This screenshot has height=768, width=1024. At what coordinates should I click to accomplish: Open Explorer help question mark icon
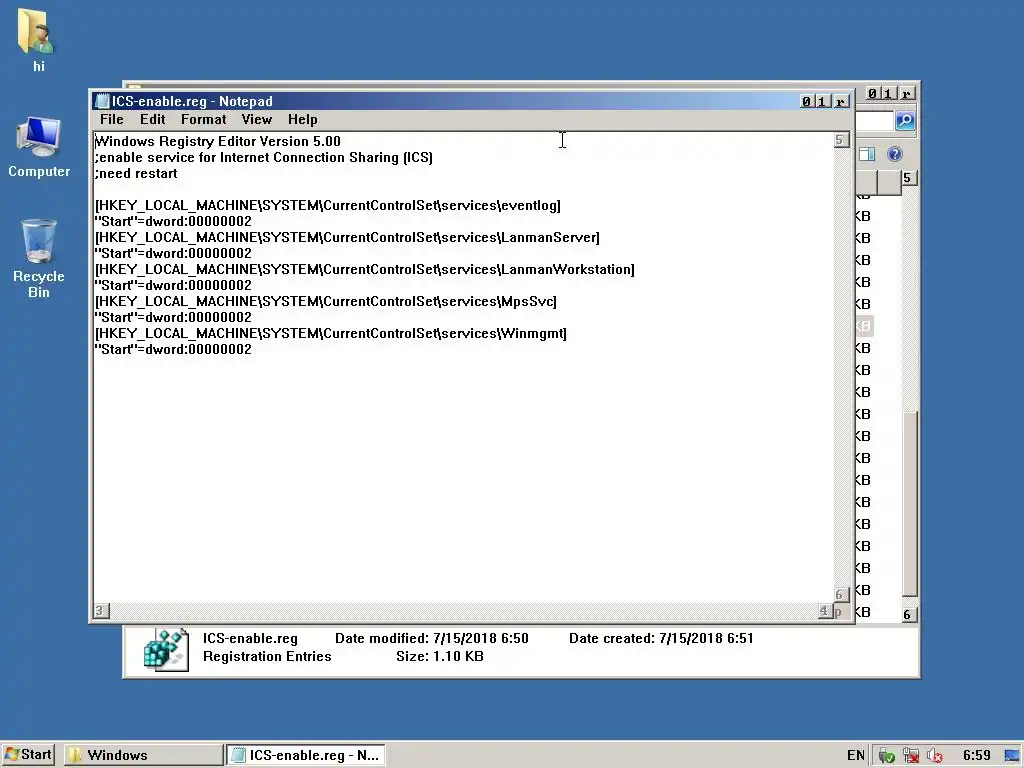(x=895, y=154)
